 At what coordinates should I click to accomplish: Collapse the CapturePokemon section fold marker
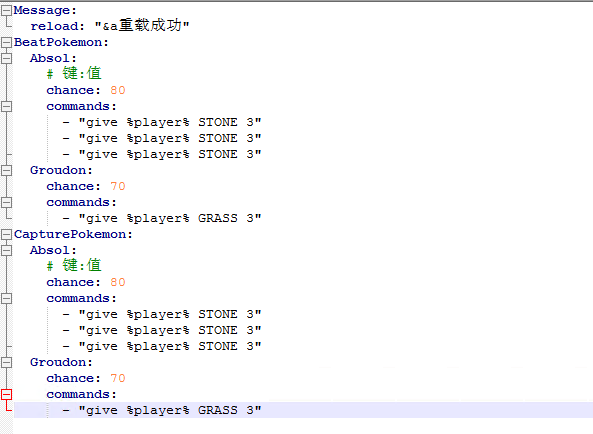(6, 234)
